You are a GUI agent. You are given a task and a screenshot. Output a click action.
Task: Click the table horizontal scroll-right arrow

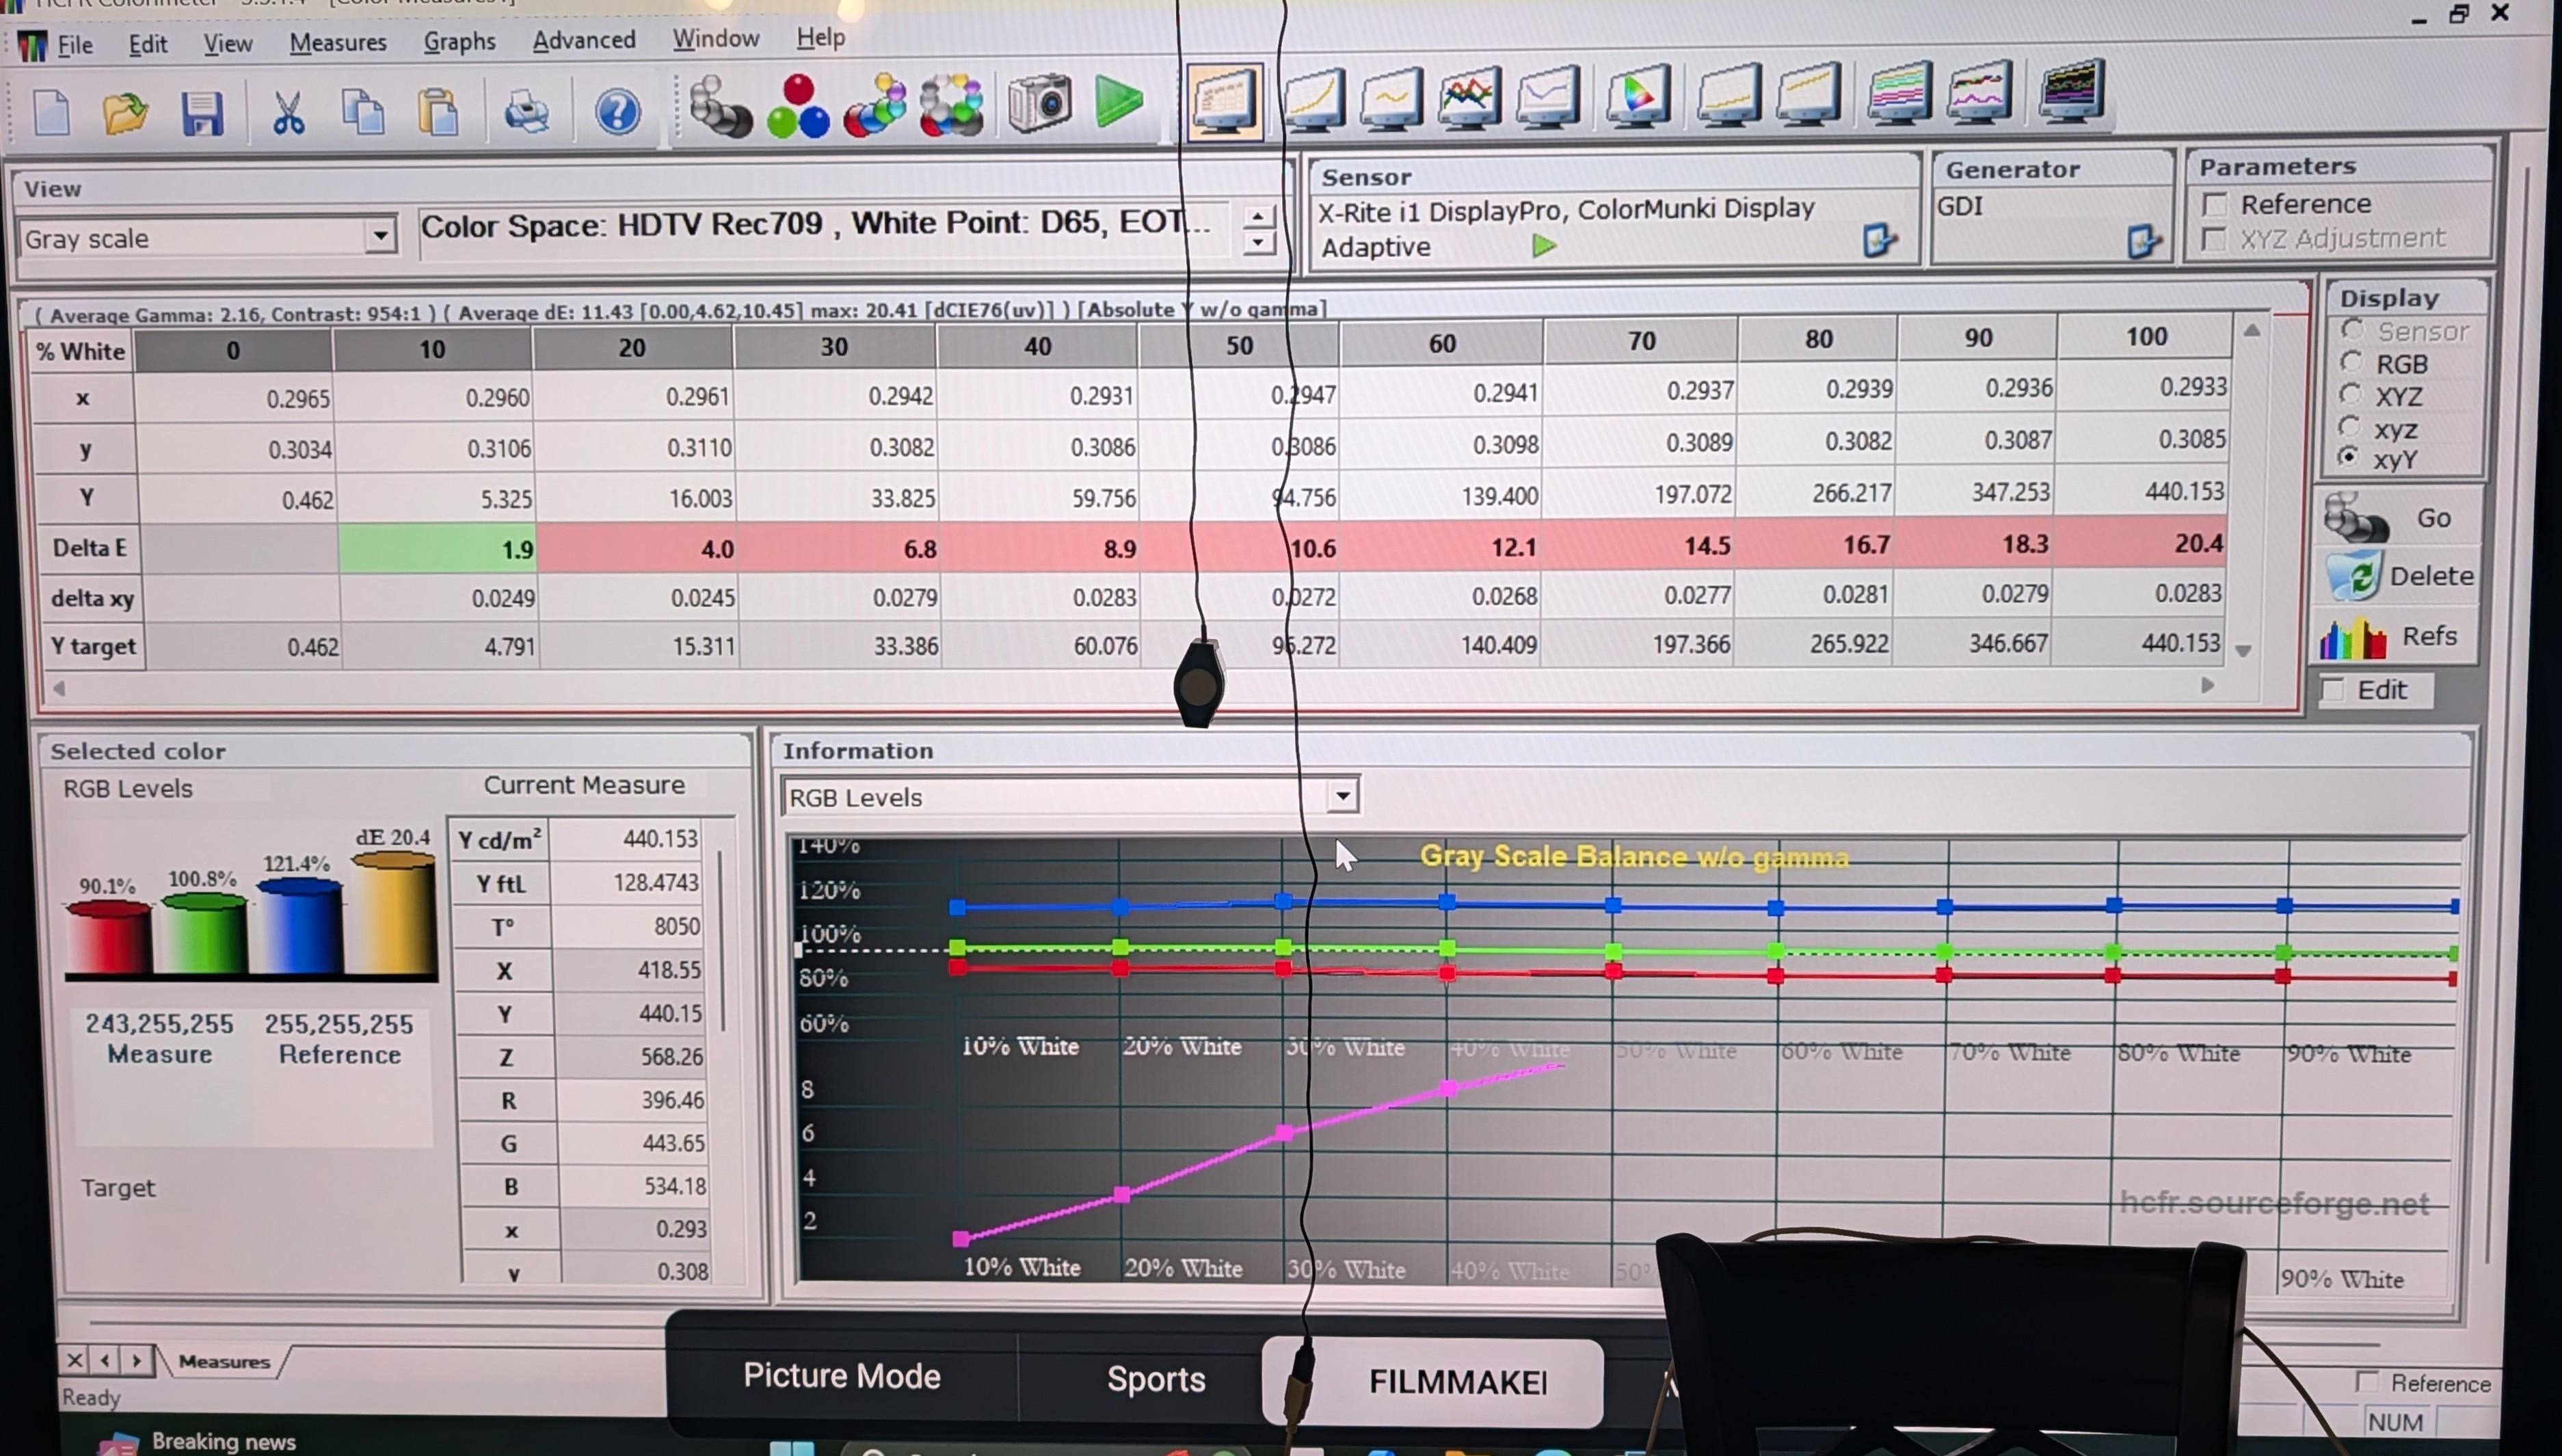(x=2207, y=686)
